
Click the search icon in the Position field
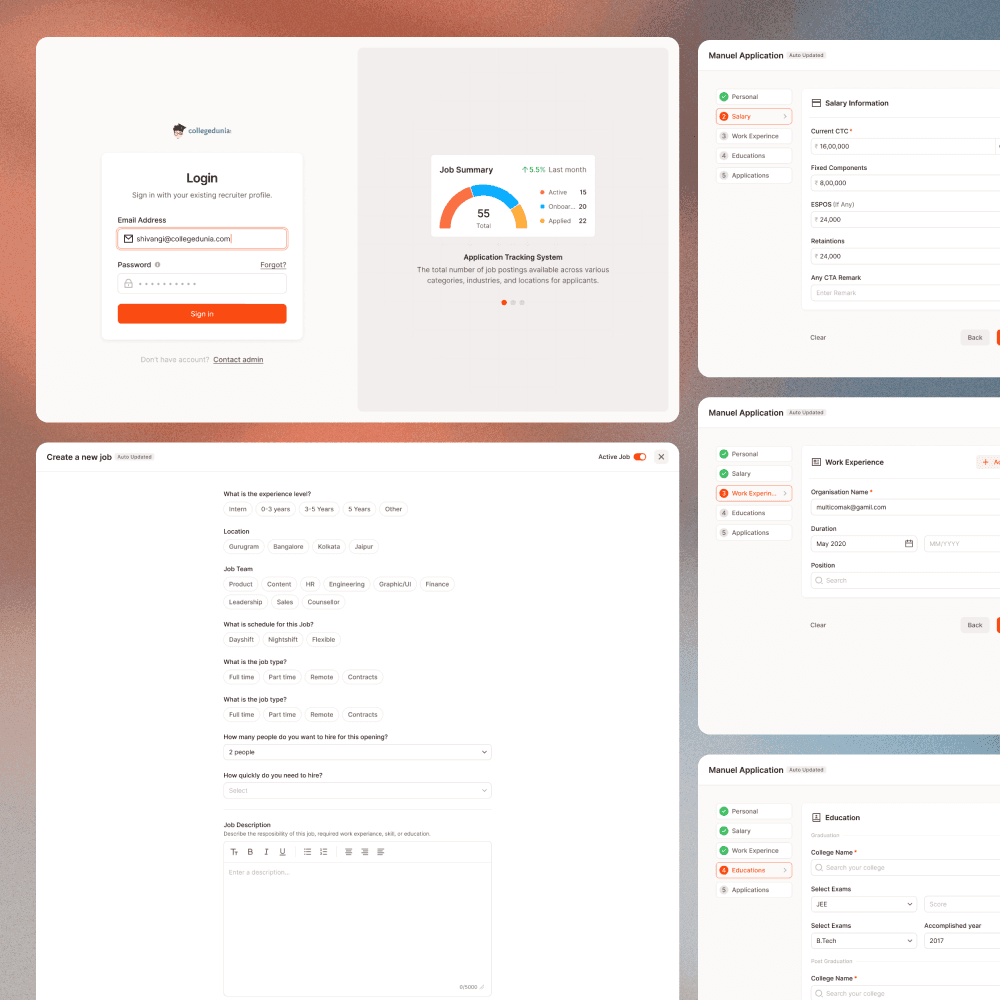(x=819, y=580)
